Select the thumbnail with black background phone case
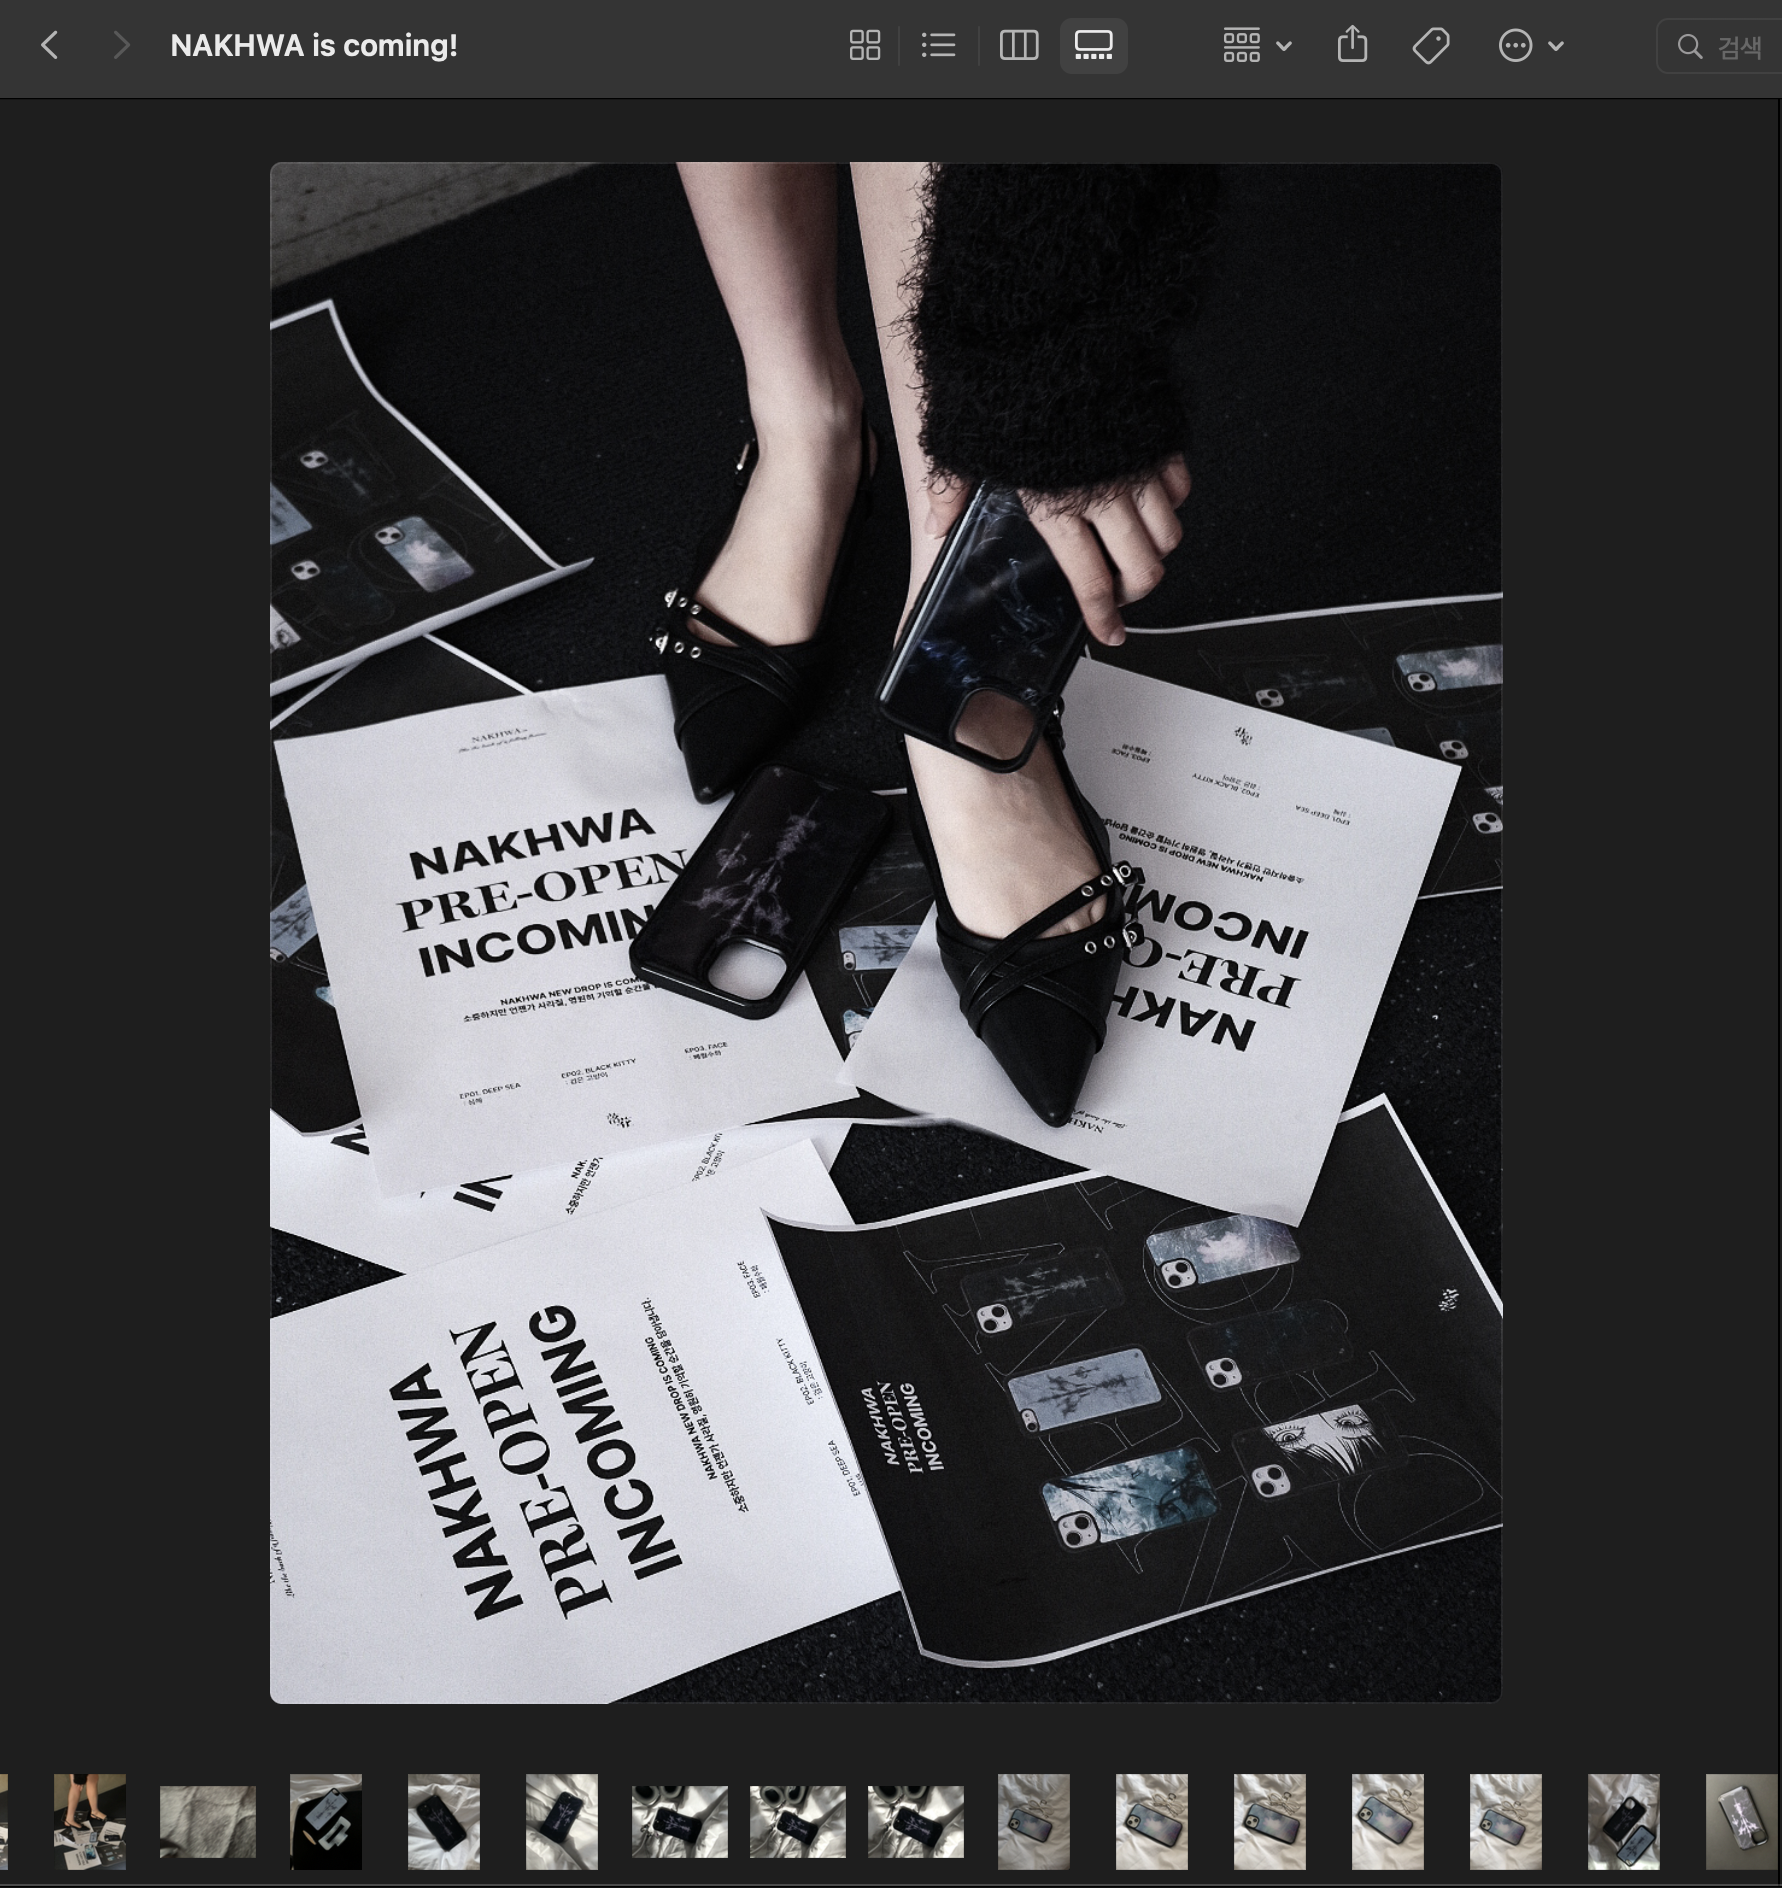This screenshot has height=1888, width=1782. tap(326, 1821)
